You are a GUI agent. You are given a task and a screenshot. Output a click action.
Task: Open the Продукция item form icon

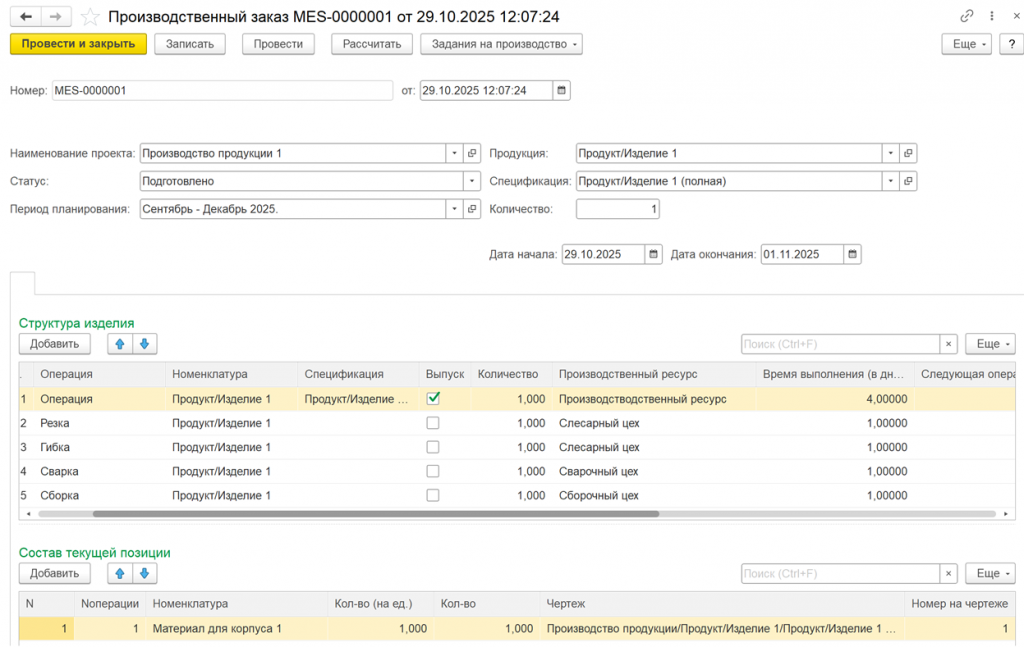point(908,154)
